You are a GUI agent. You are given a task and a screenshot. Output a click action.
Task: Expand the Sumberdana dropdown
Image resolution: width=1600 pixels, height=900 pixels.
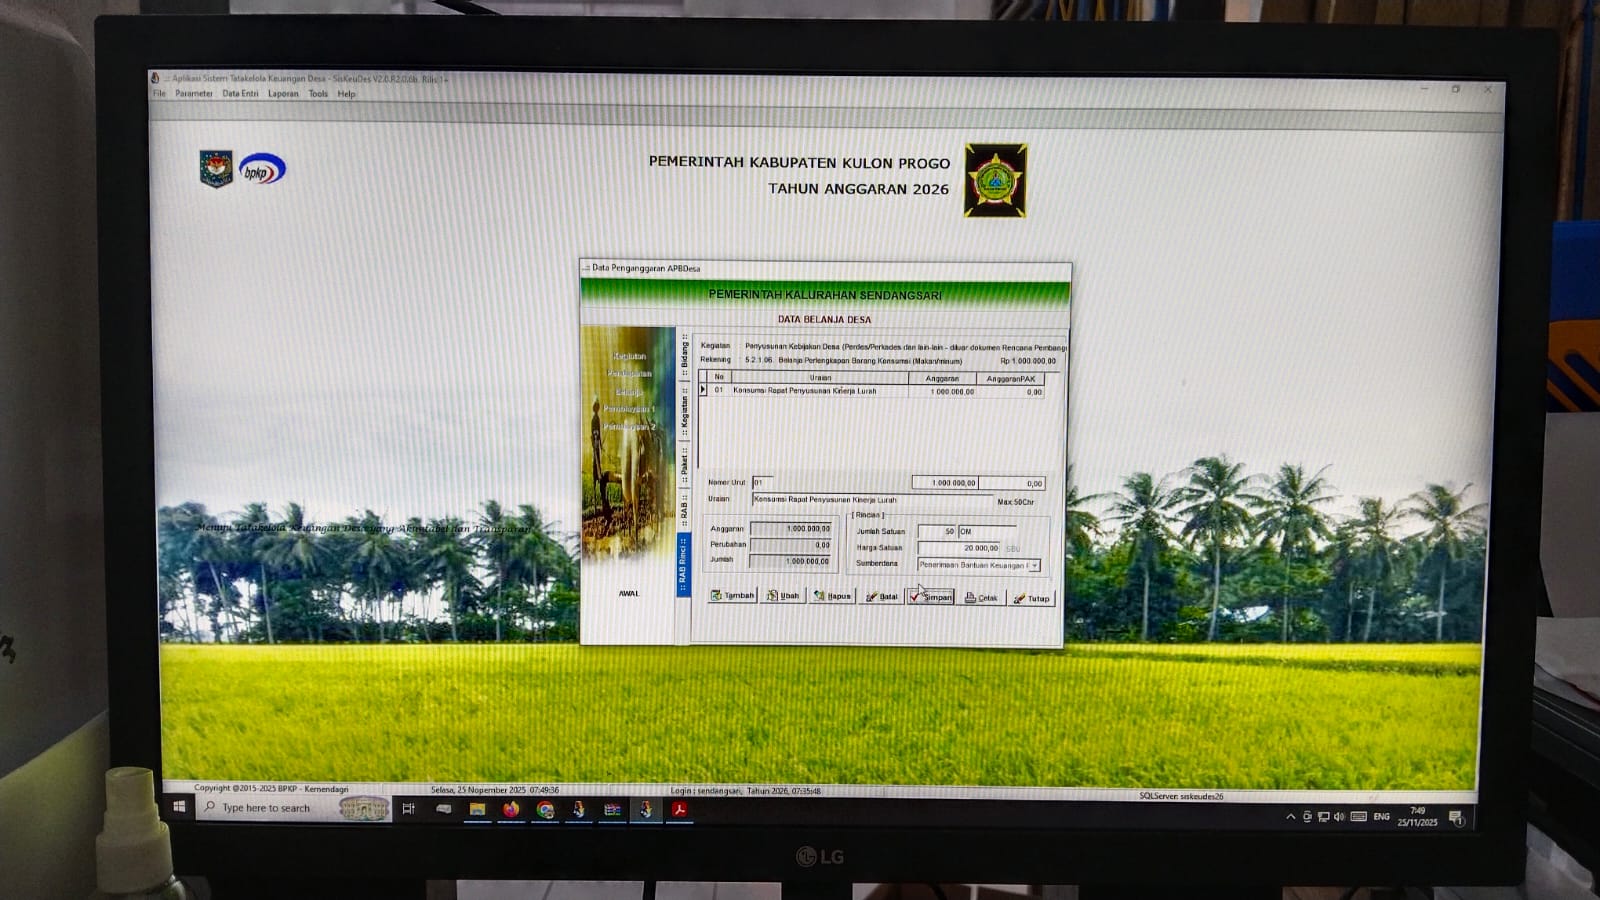[x=1035, y=565]
